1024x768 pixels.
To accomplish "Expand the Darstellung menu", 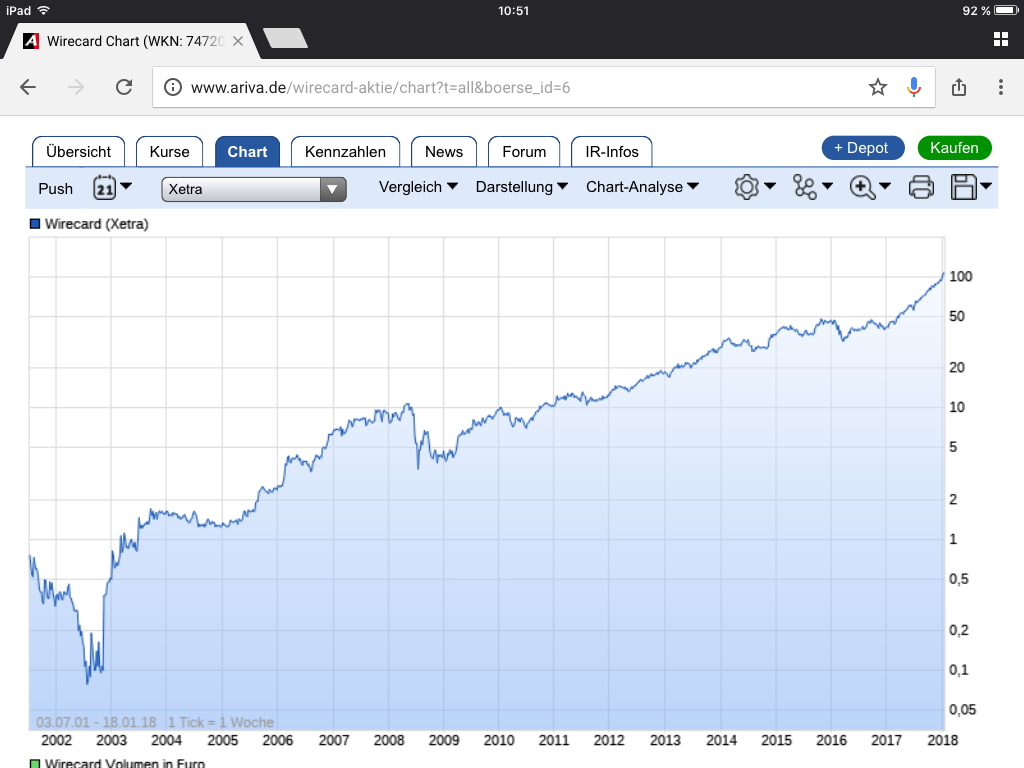I will click(521, 187).
